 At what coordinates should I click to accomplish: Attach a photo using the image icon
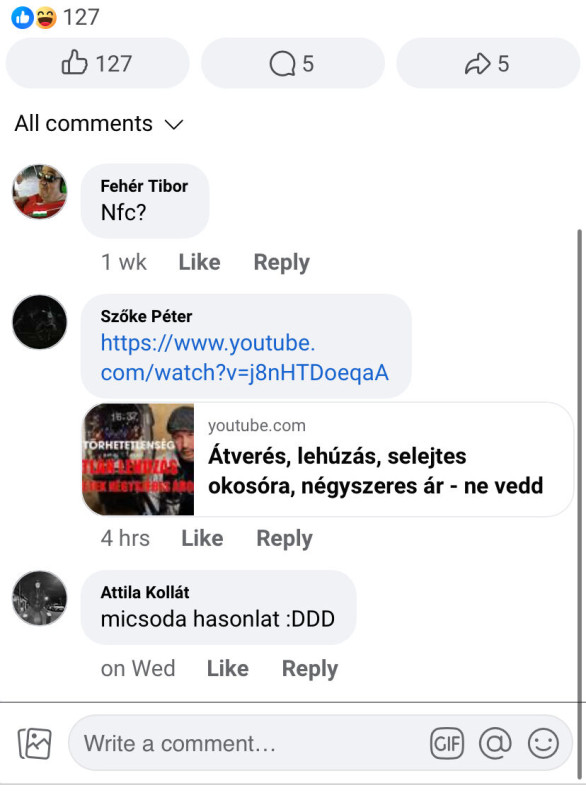point(35,743)
